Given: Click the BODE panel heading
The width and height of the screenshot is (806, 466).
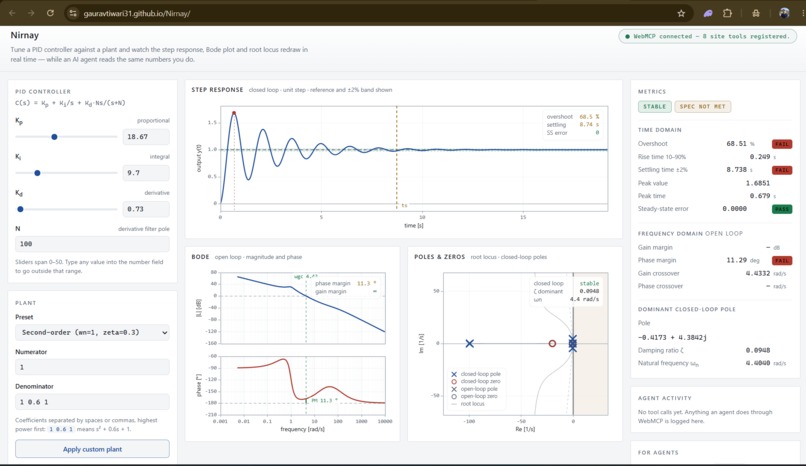Looking at the screenshot, I should [200, 257].
